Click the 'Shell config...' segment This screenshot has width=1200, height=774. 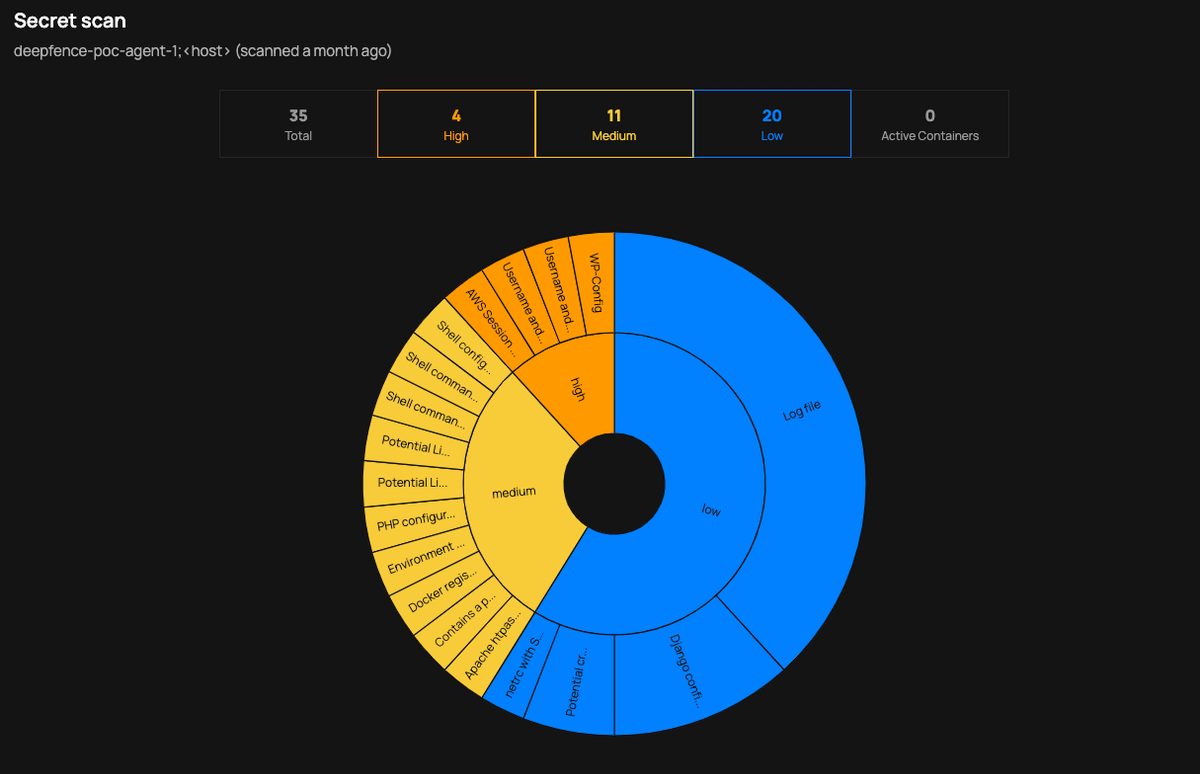pyautogui.click(x=463, y=345)
